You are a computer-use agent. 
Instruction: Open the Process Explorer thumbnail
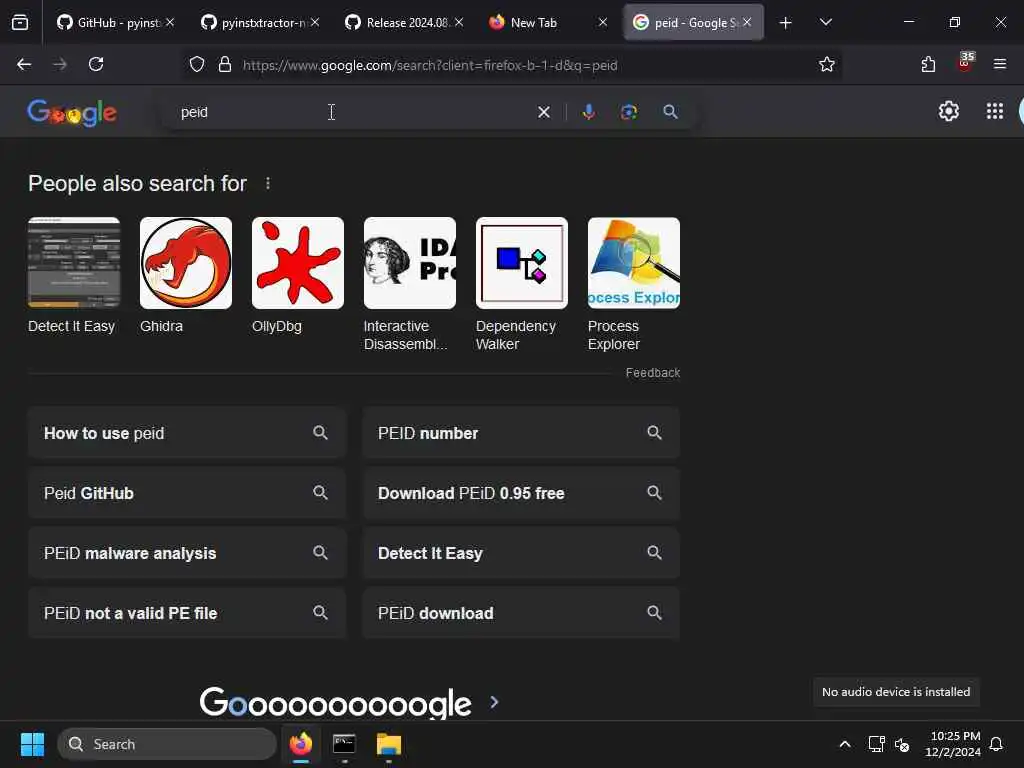[633, 263]
